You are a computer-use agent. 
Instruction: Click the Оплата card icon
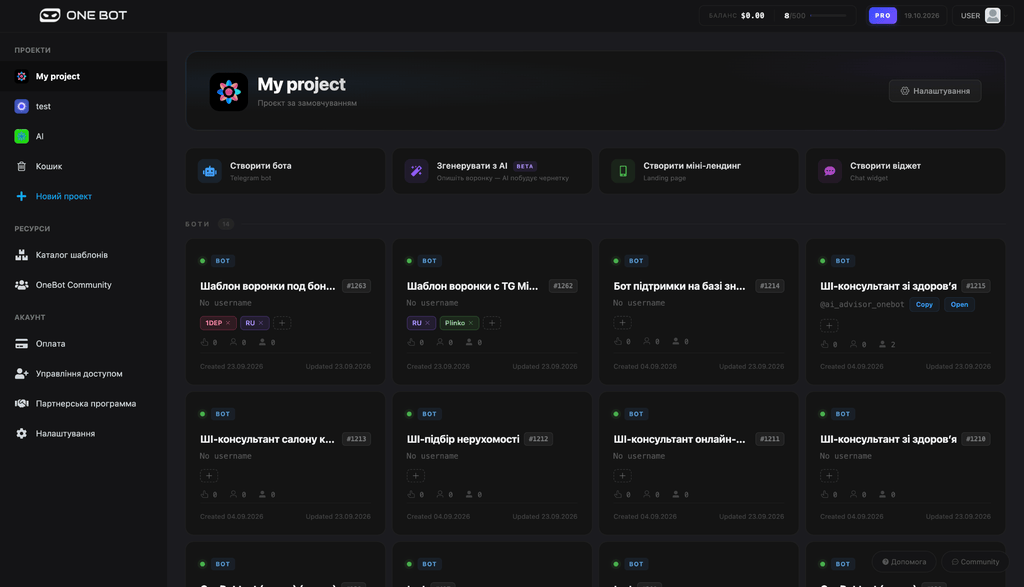tap(22, 344)
